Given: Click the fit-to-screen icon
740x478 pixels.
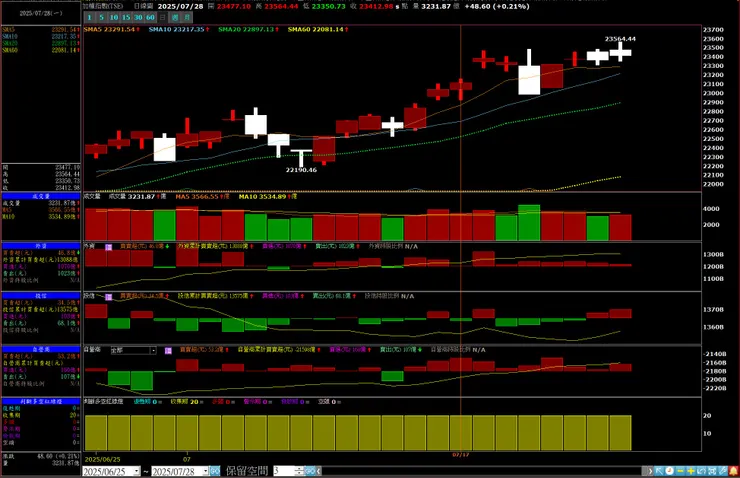Looking at the screenshot, I should coord(712,471).
